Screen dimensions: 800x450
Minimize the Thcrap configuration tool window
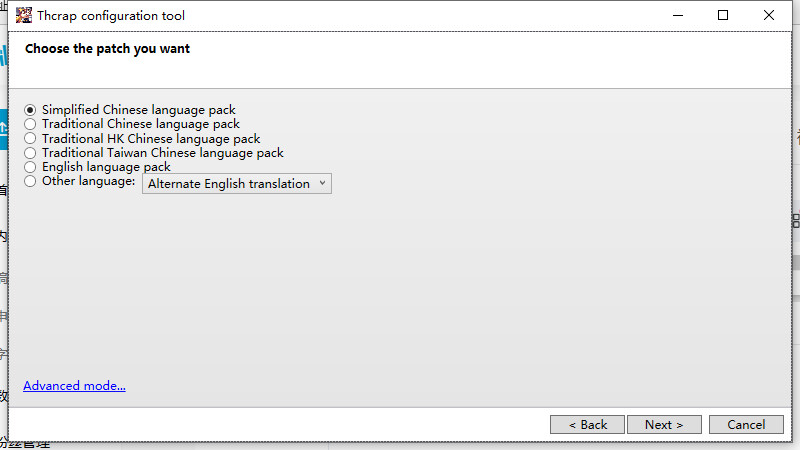676,15
